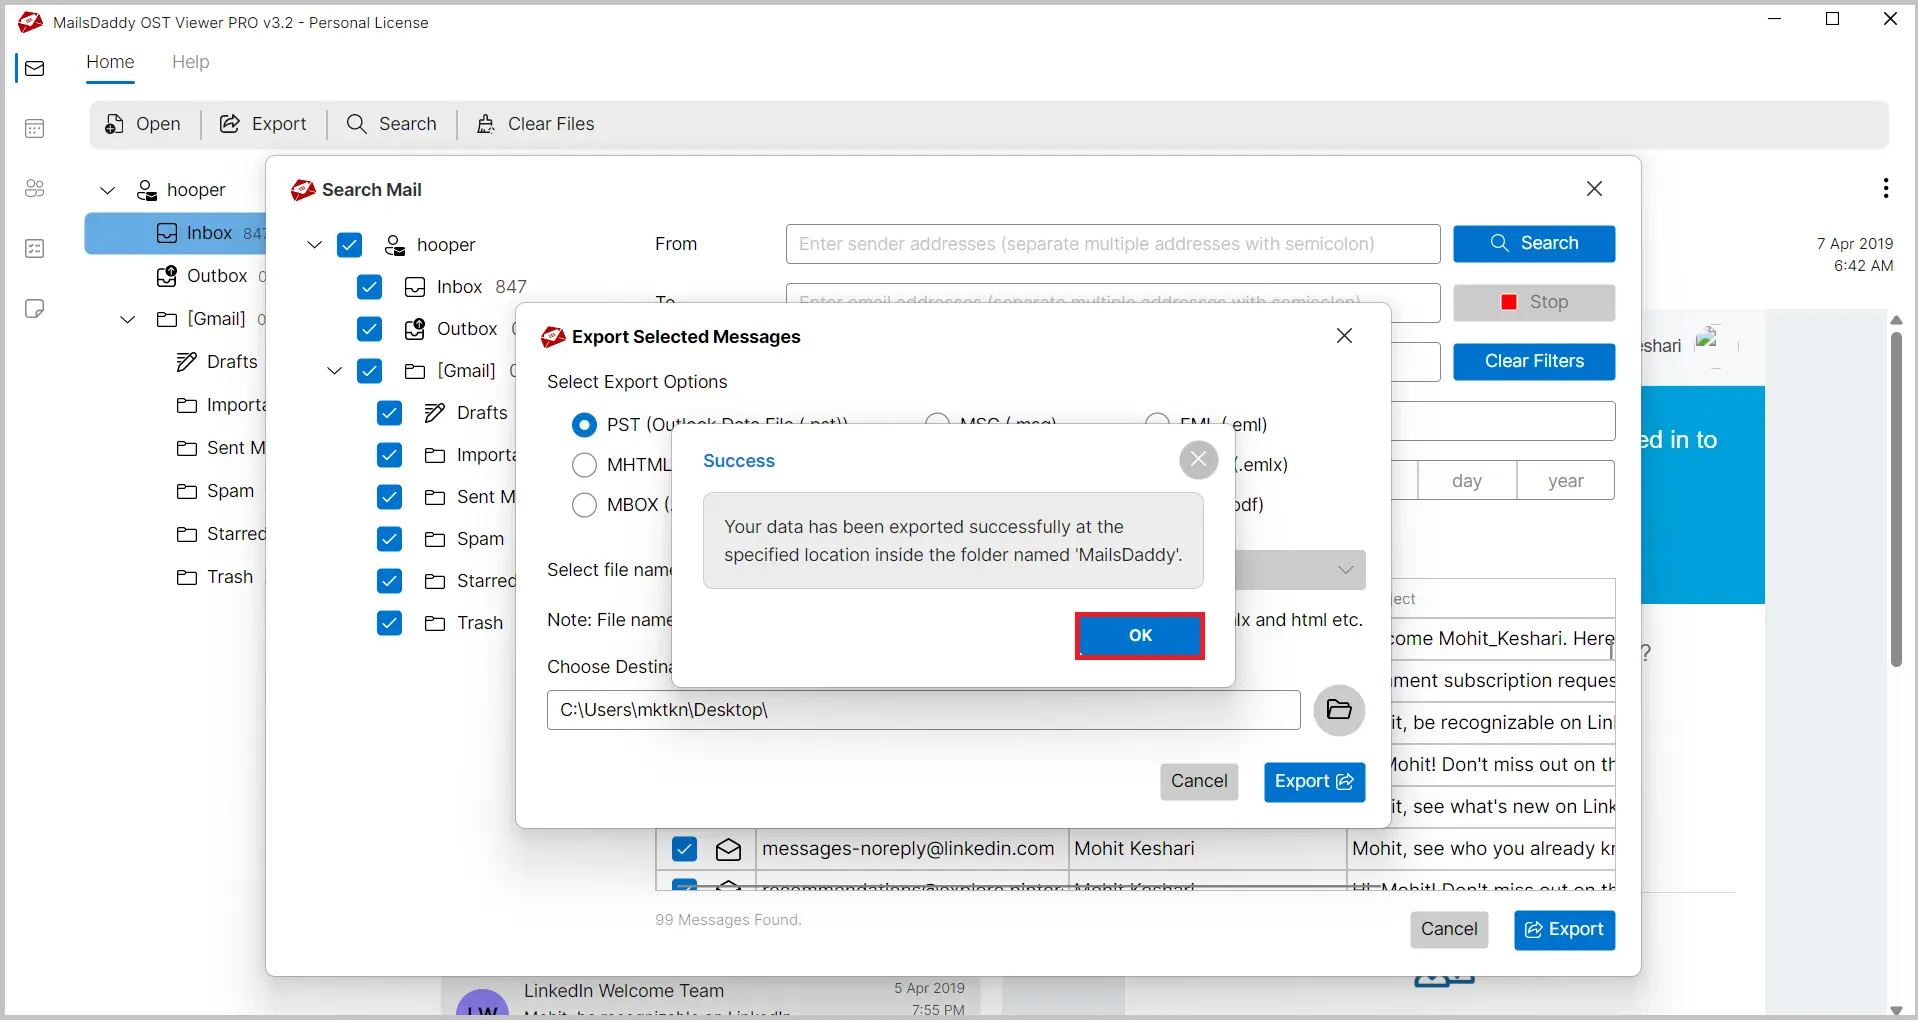Uncheck the Outbox checkbox in Search Mail

click(x=369, y=329)
